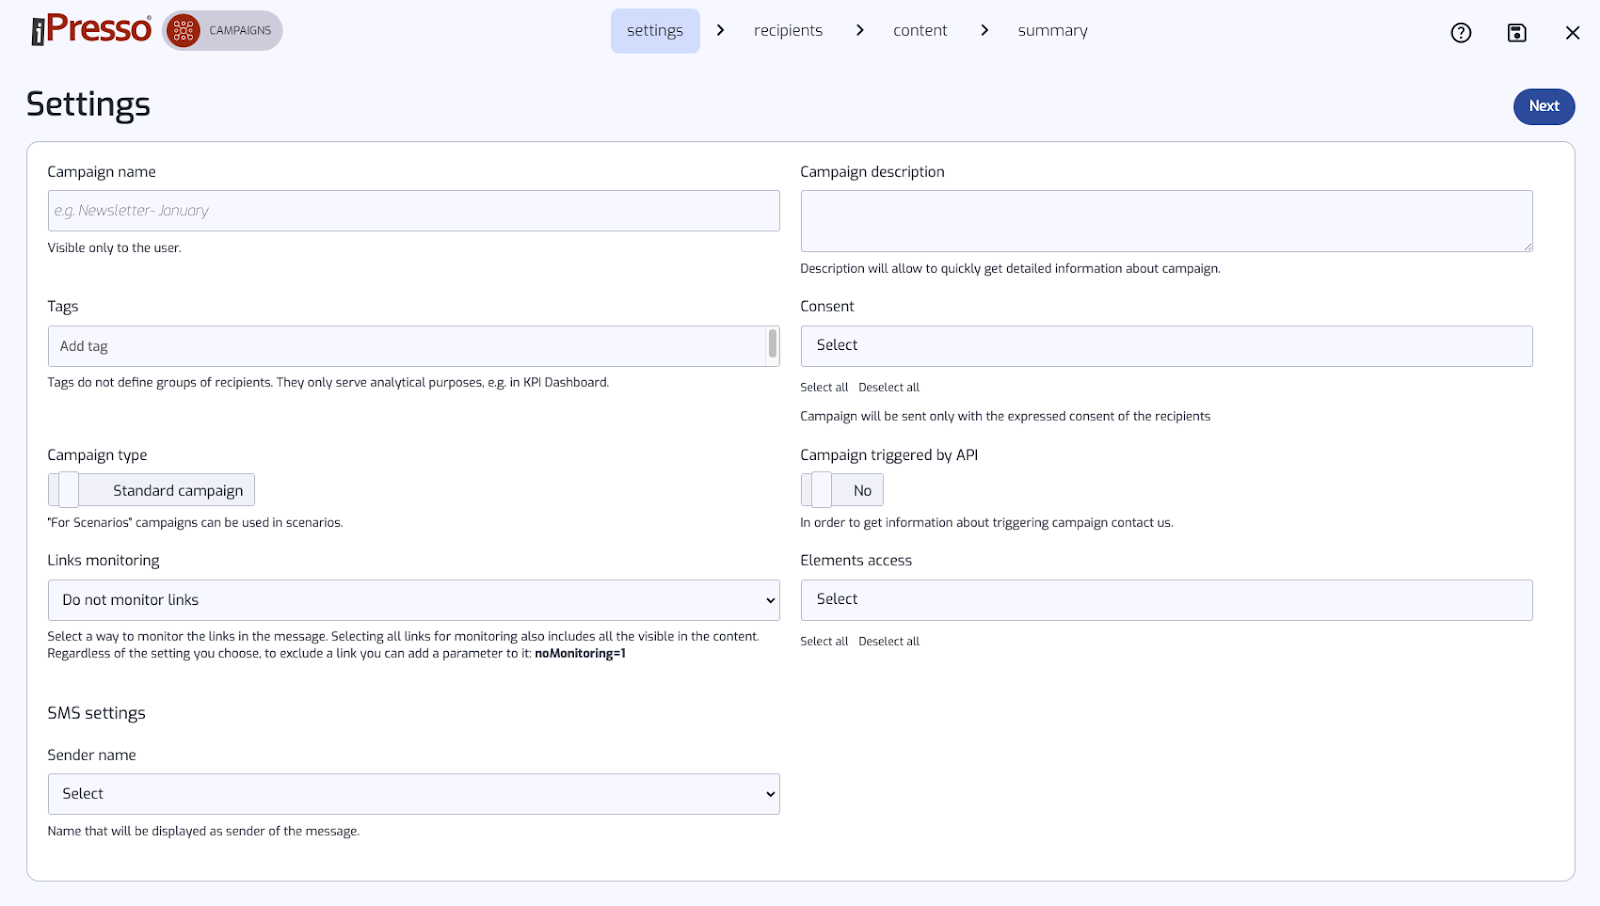Viewport: 1600px width, 906px height.
Task: Click the chevron arrow after recipients step
Action: click(859, 31)
